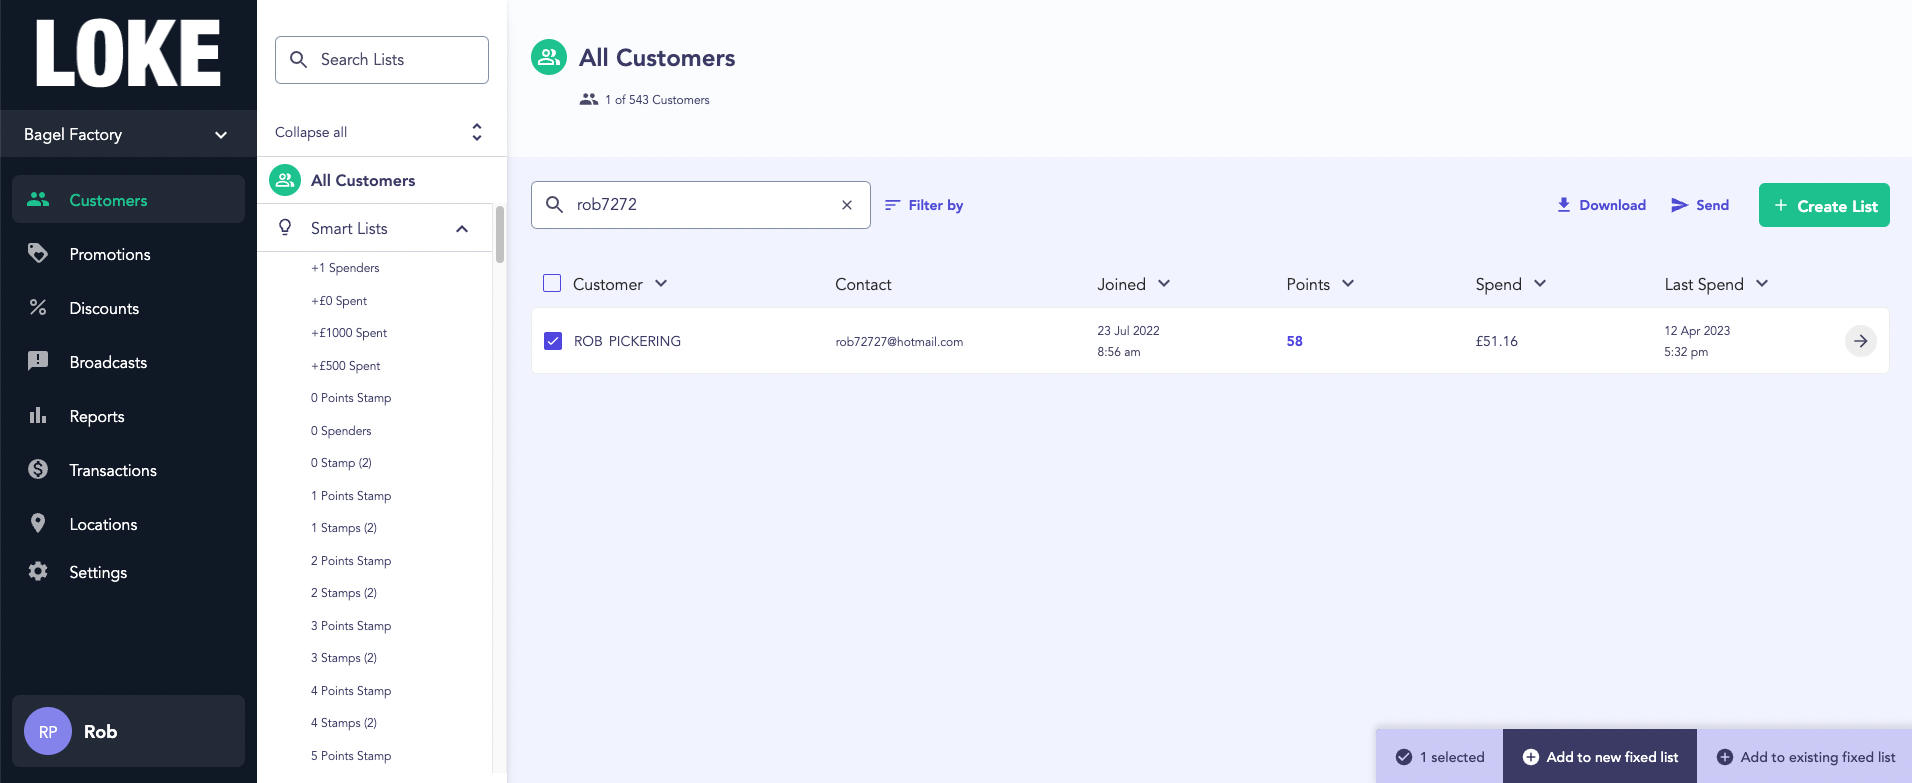This screenshot has height=783, width=1912.
Task: Open the Locations menu item
Action: pyautogui.click(x=128, y=524)
